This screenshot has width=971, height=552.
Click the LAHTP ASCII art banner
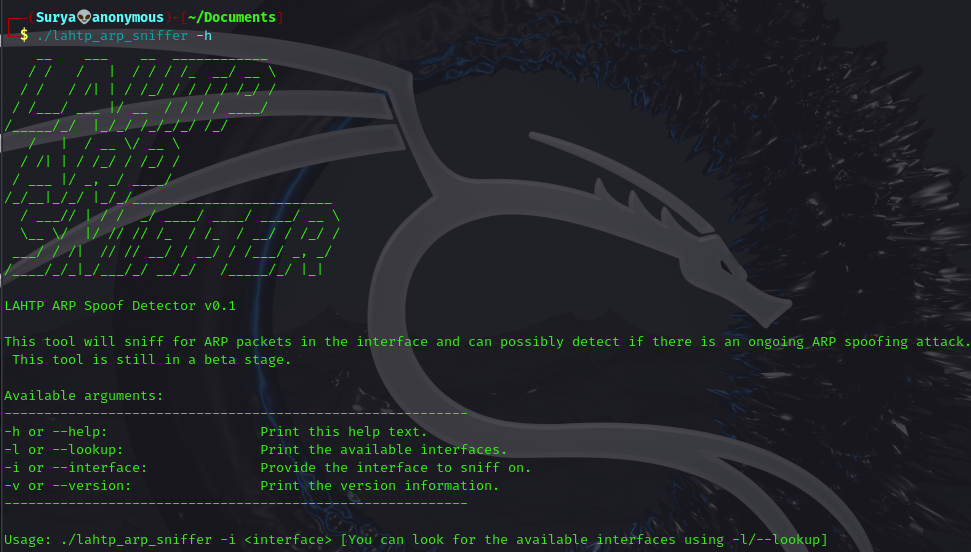140,93
